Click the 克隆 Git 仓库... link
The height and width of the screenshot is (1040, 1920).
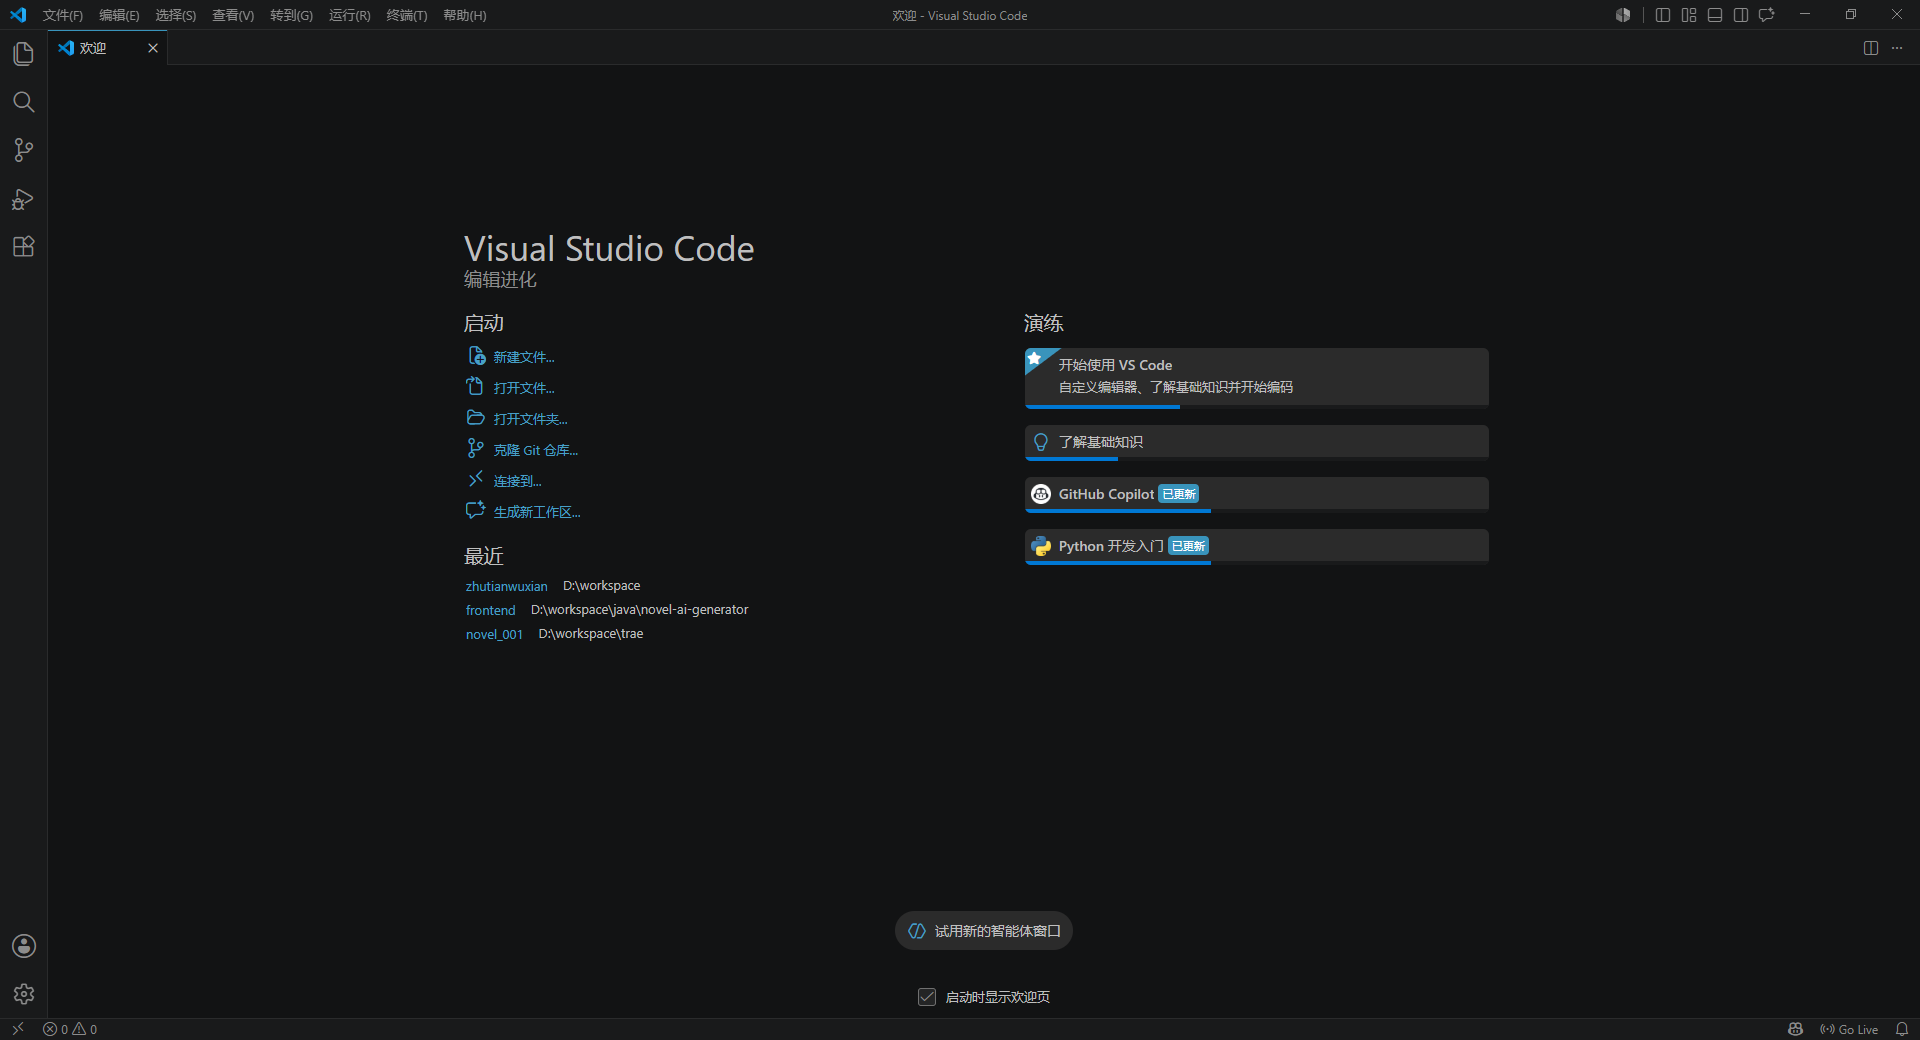[536, 450]
